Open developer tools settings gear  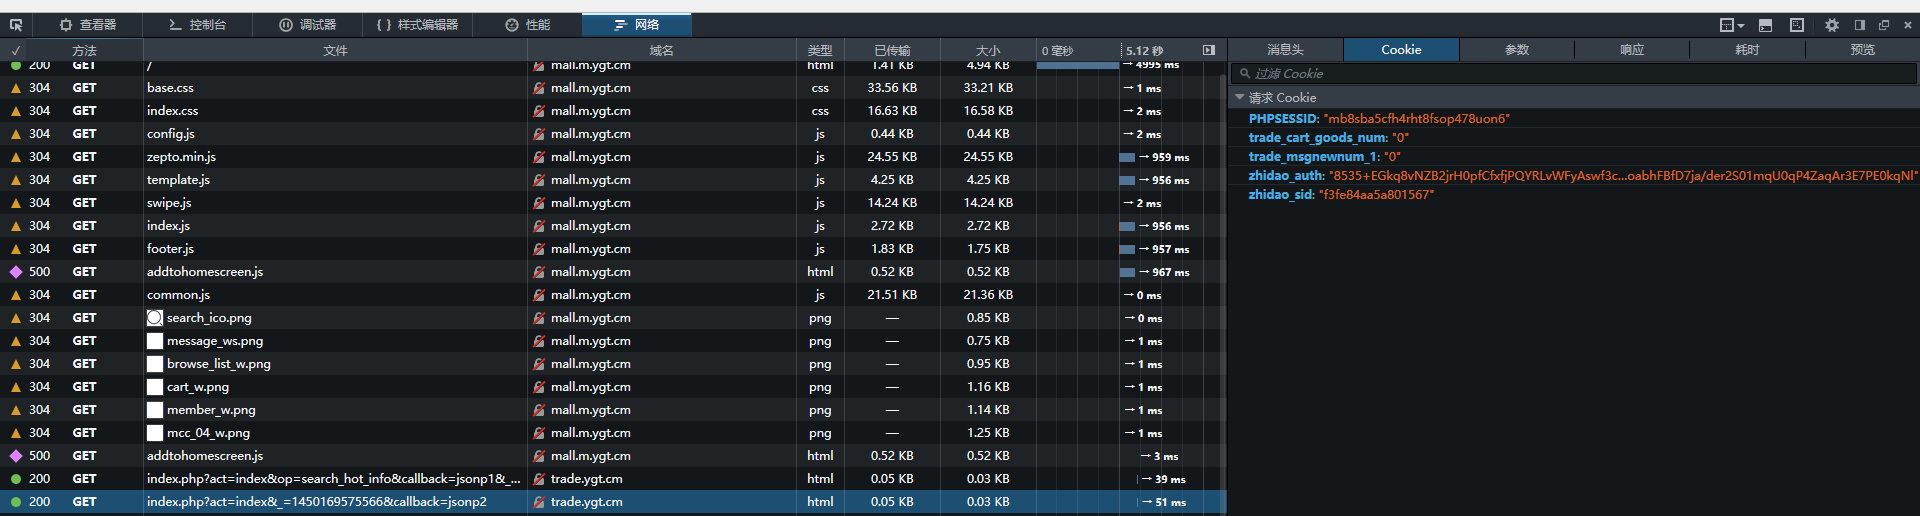(1831, 25)
